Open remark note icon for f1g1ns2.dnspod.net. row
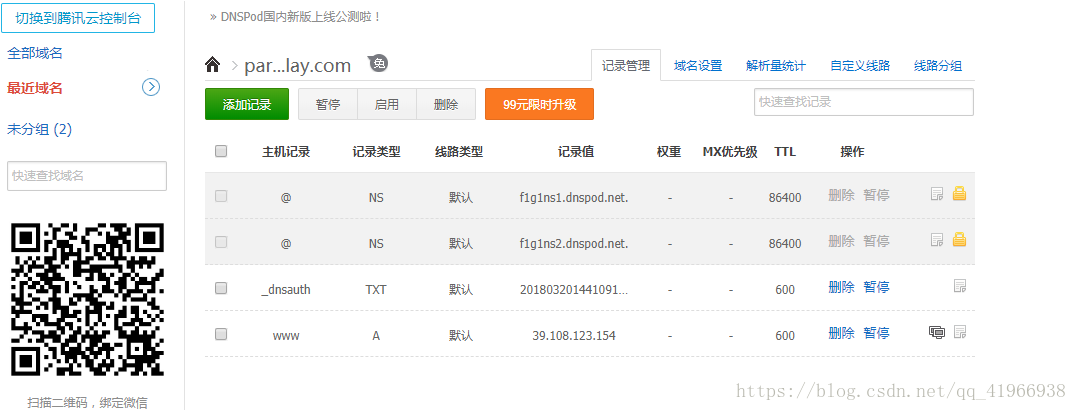Screen dimensions: 1077x410 937,240
